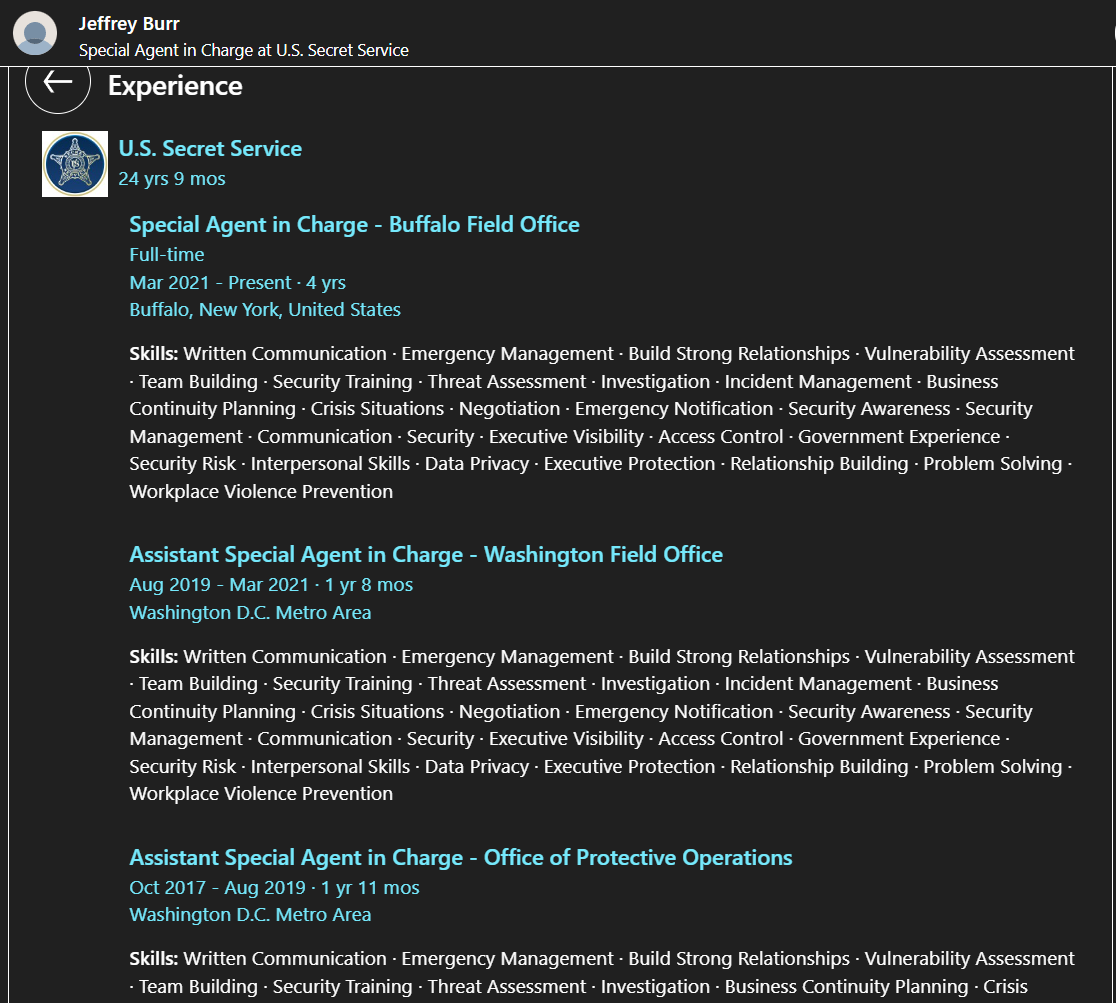This screenshot has width=1116, height=1003.
Task: Open the U.S. Secret Service company link
Action: click(x=210, y=148)
